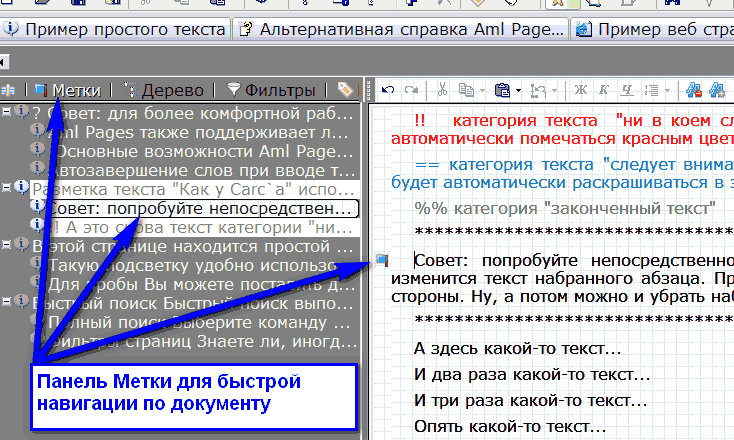The height and width of the screenshot is (440, 734).
Task: Switch to the Альтернативная справка Aml Page tab
Action: [x=401, y=29]
